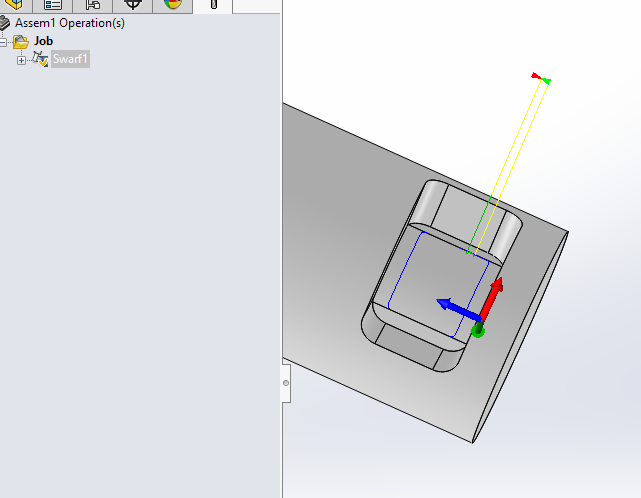The width and height of the screenshot is (641, 498).
Task: Click the Job folder icon
Action: tap(20, 41)
